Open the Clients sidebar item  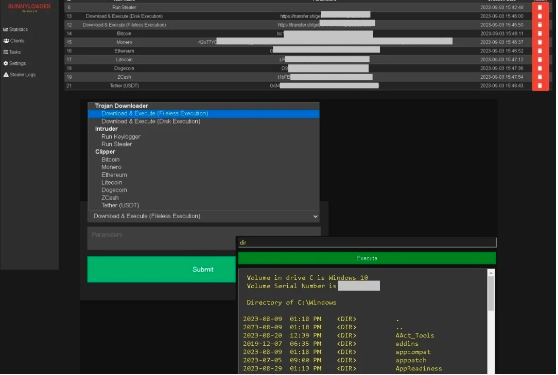pyautogui.click(x=14, y=41)
